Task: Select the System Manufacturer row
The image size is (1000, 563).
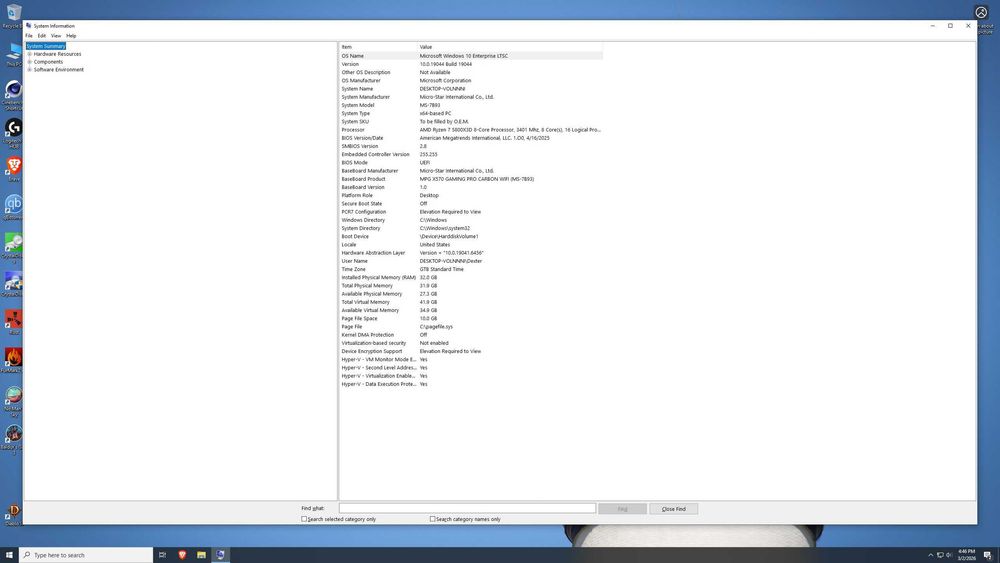Action: 471,97
